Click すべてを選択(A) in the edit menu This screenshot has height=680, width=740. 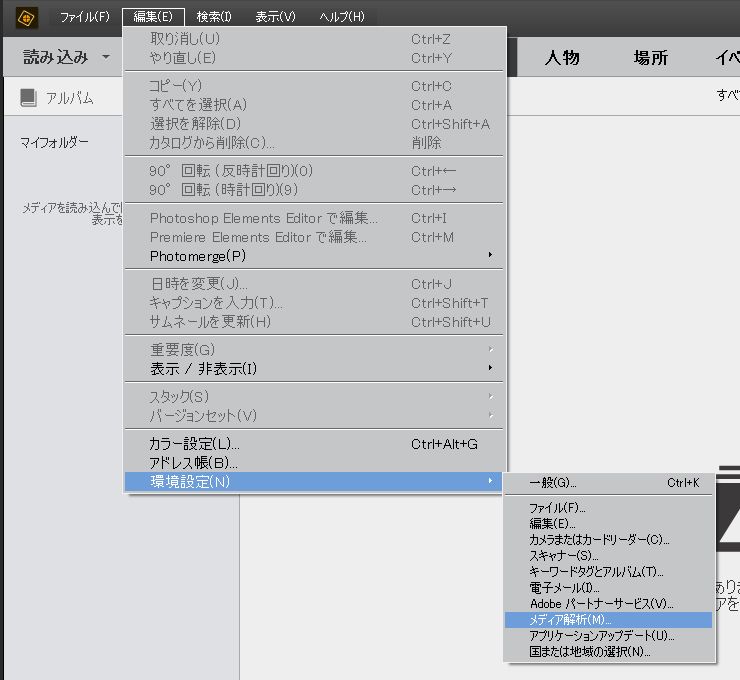pos(314,105)
